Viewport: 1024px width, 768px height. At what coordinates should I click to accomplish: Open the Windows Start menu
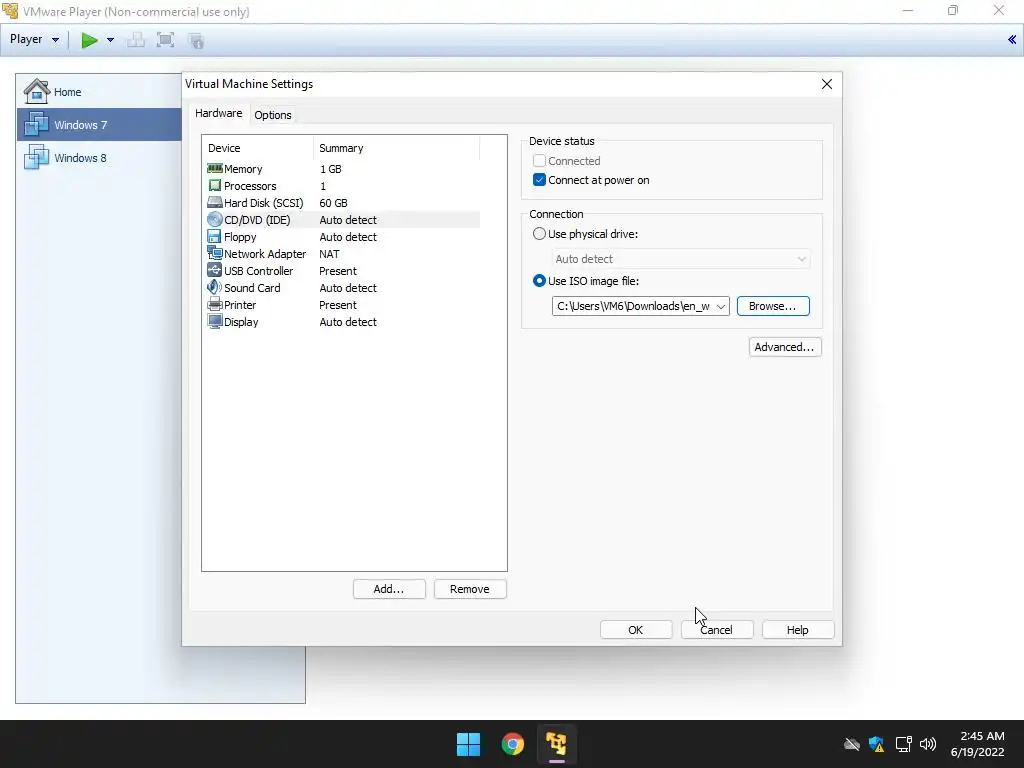coord(468,744)
